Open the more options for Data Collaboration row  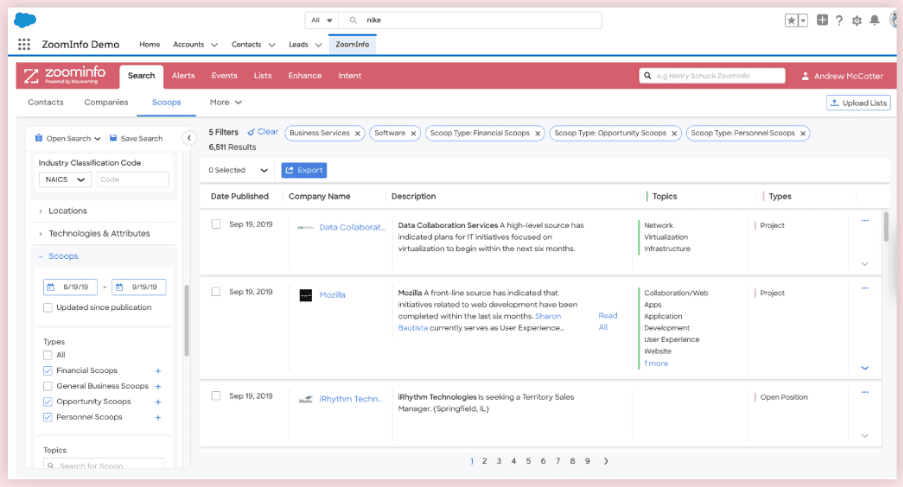coord(864,220)
